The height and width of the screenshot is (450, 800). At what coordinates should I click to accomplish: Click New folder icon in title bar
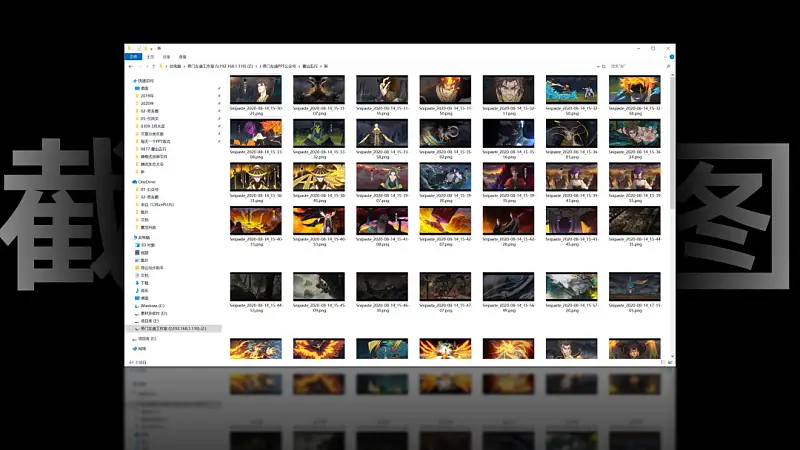pos(145,48)
